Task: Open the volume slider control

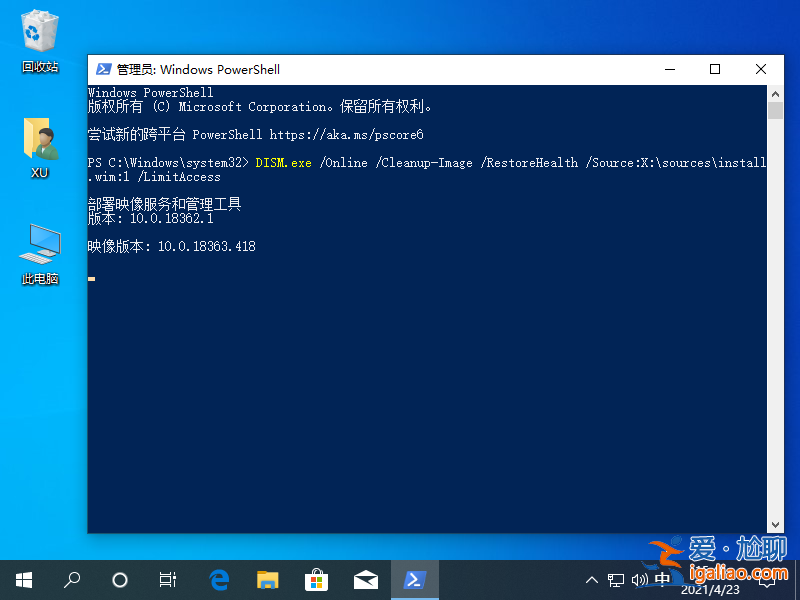Action: point(640,580)
